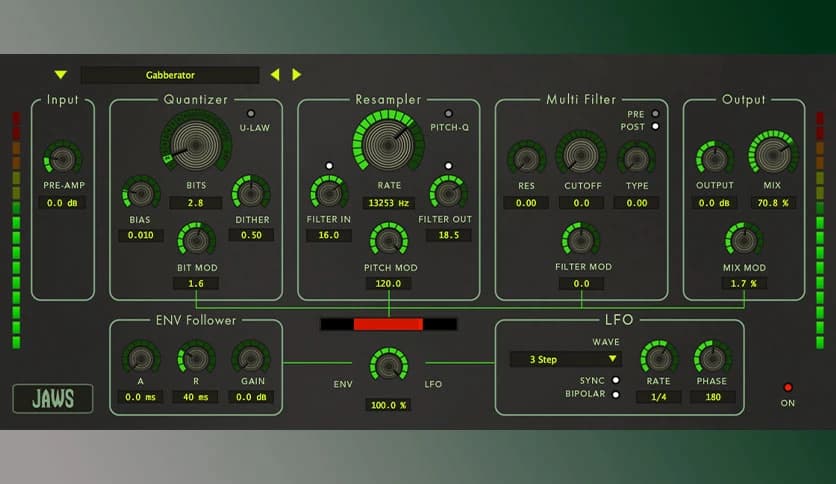Screen dimensions: 836x484
Task: Click the OUTPUT value 0.0 dB
Action: pyautogui.click(x=714, y=203)
